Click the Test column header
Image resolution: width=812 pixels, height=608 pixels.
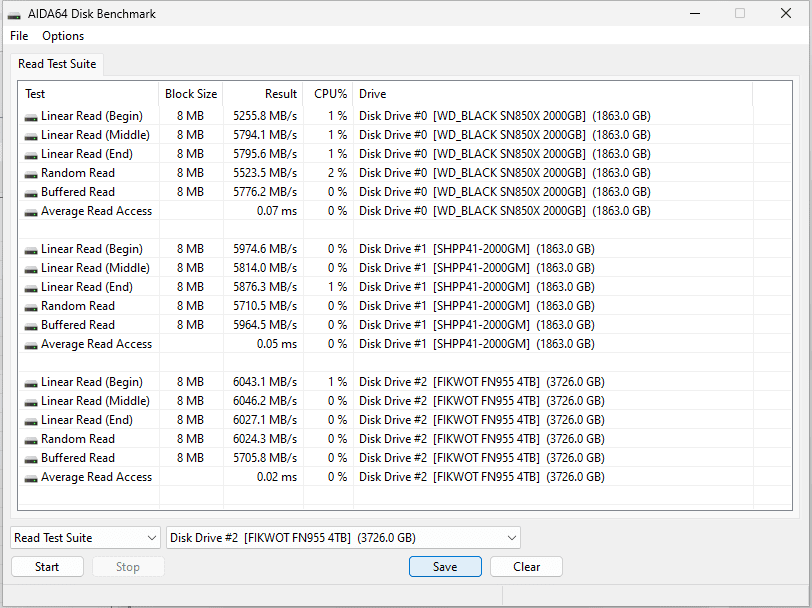coord(89,94)
